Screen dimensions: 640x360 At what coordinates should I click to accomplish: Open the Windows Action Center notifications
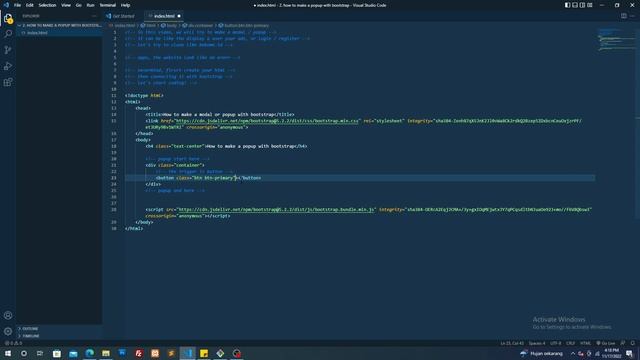(x=629, y=353)
